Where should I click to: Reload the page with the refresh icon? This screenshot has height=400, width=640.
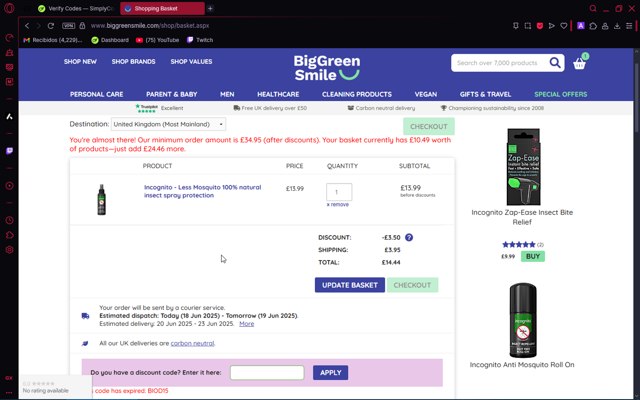click(51, 26)
